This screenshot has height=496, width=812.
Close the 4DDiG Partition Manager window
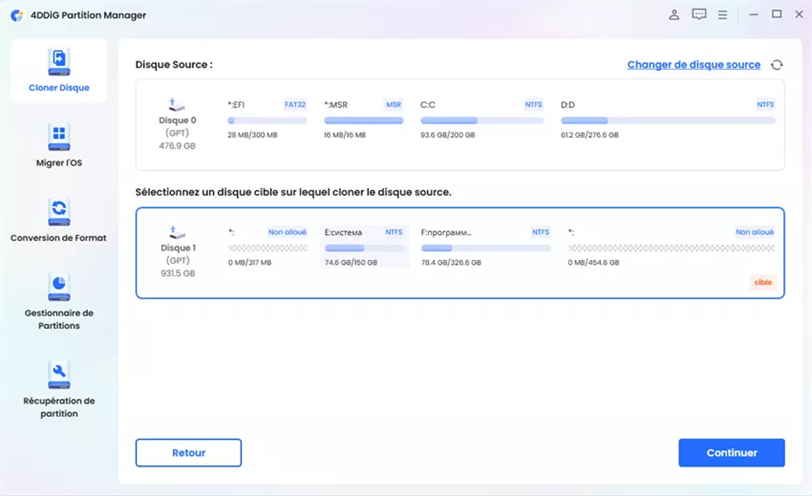[x=799, y=14]
